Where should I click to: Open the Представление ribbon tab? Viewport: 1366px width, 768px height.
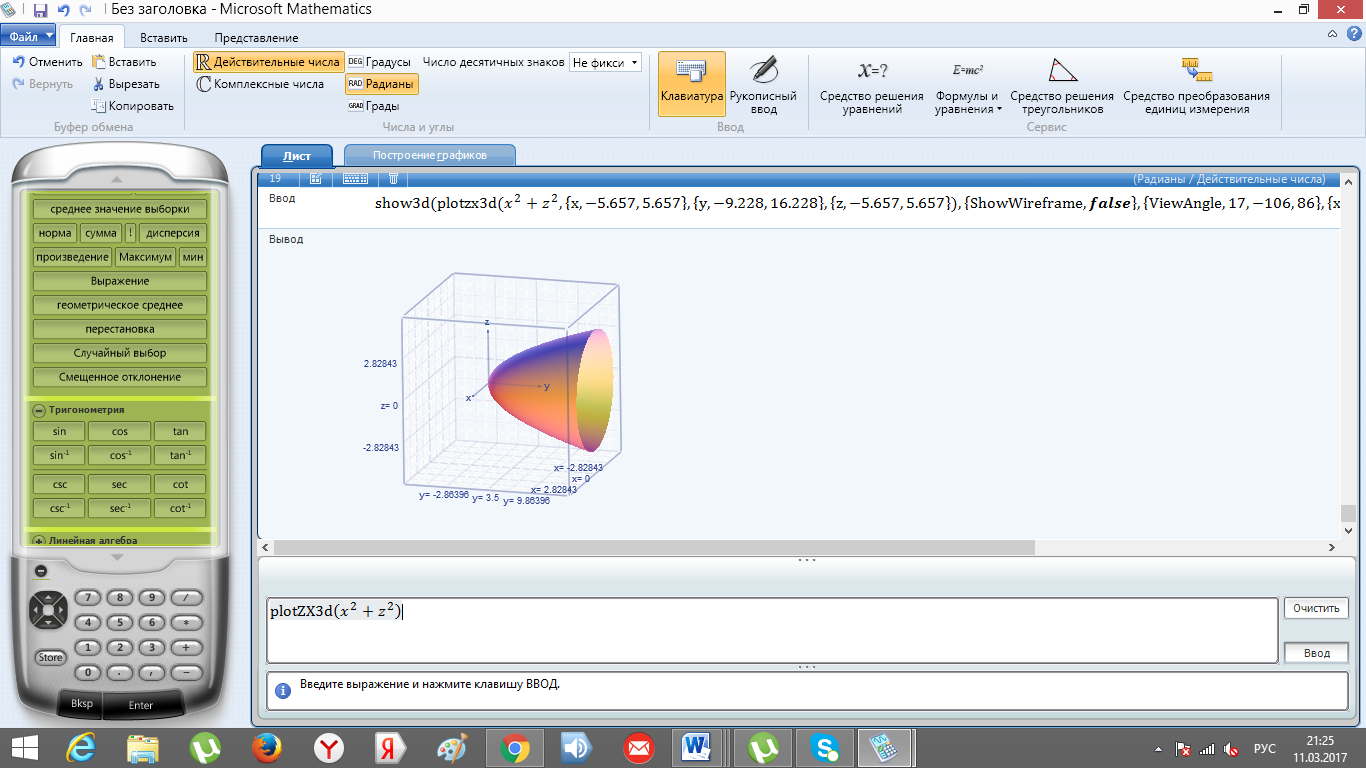point(256,38)
